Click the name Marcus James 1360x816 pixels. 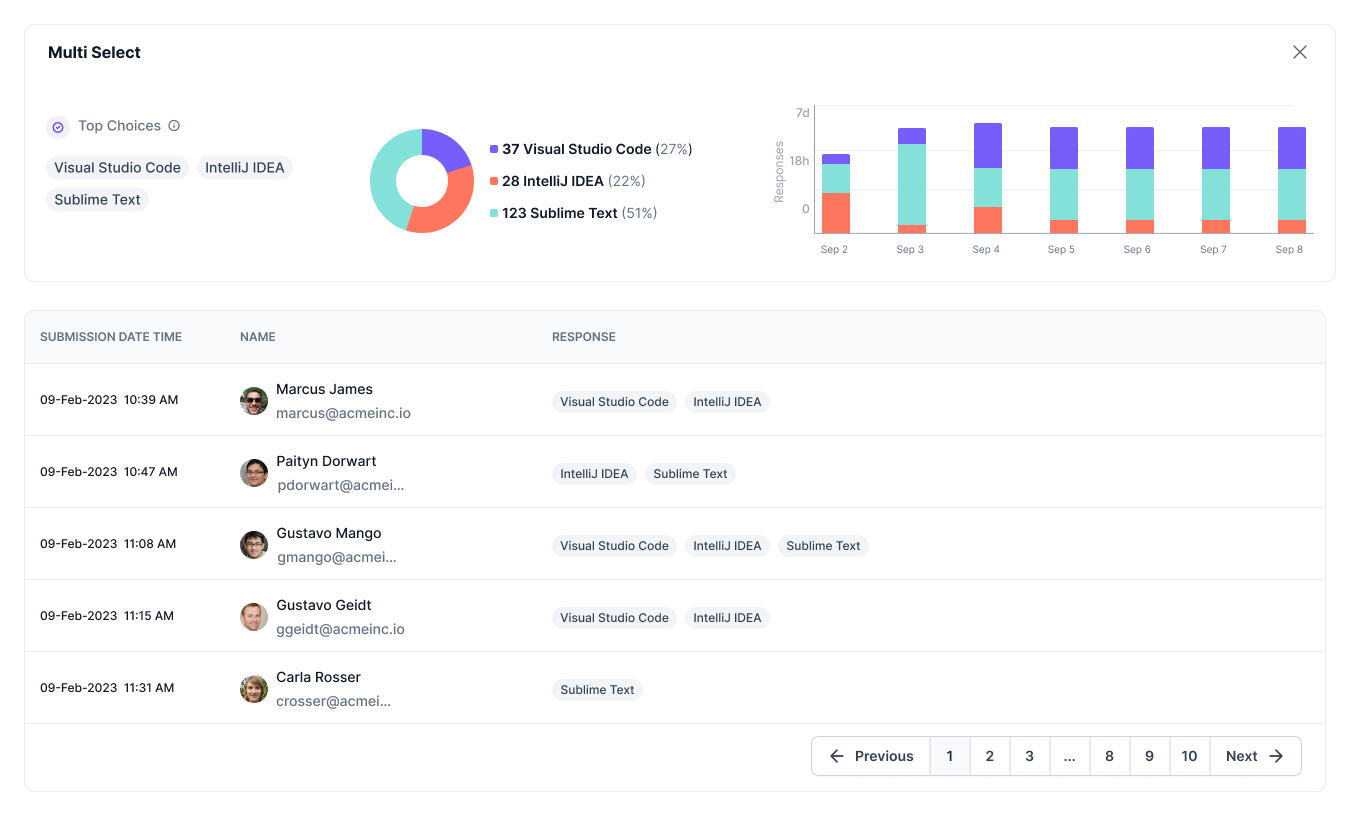click(324, 389)
